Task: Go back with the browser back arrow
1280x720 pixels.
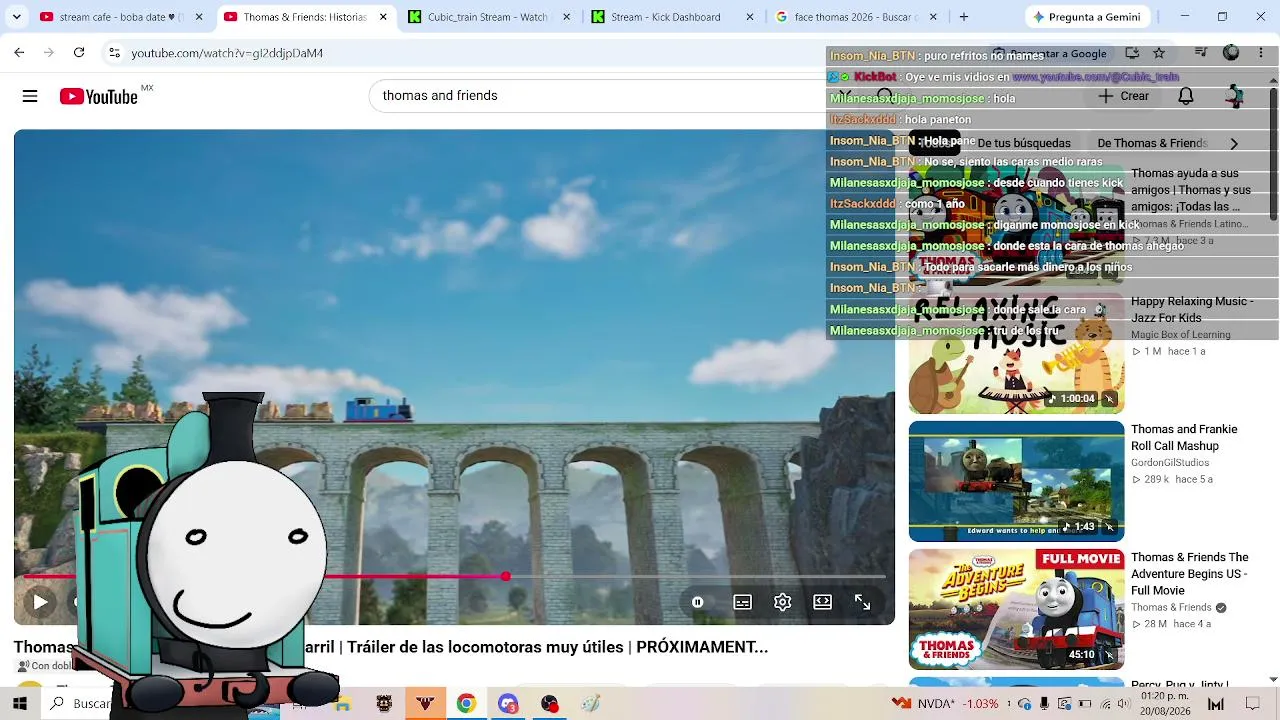Action: point(19,53)
